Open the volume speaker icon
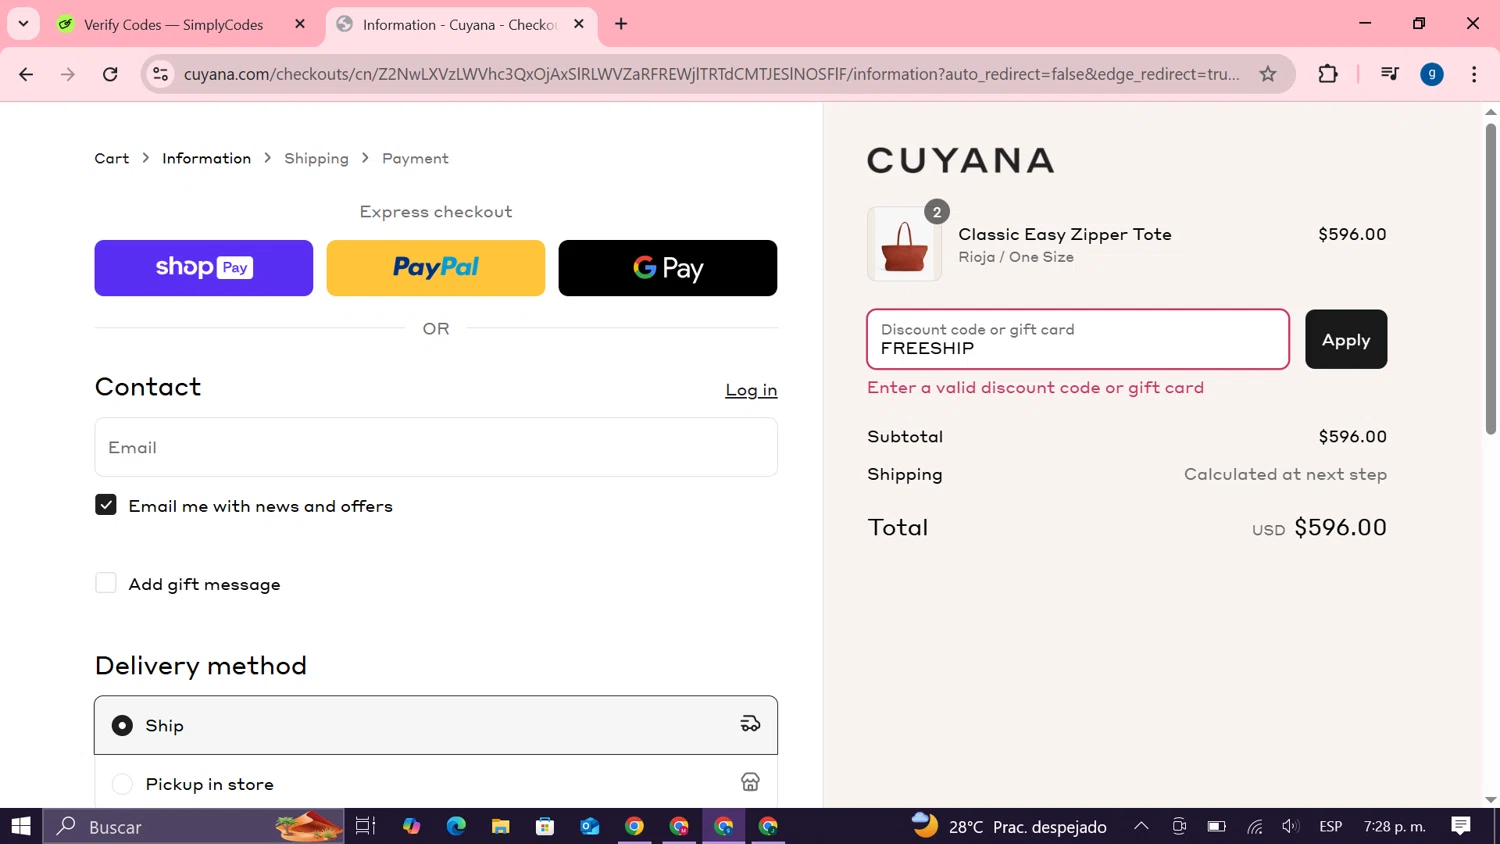Viewport: 1500px width, 844px height. coord(1291,826)
